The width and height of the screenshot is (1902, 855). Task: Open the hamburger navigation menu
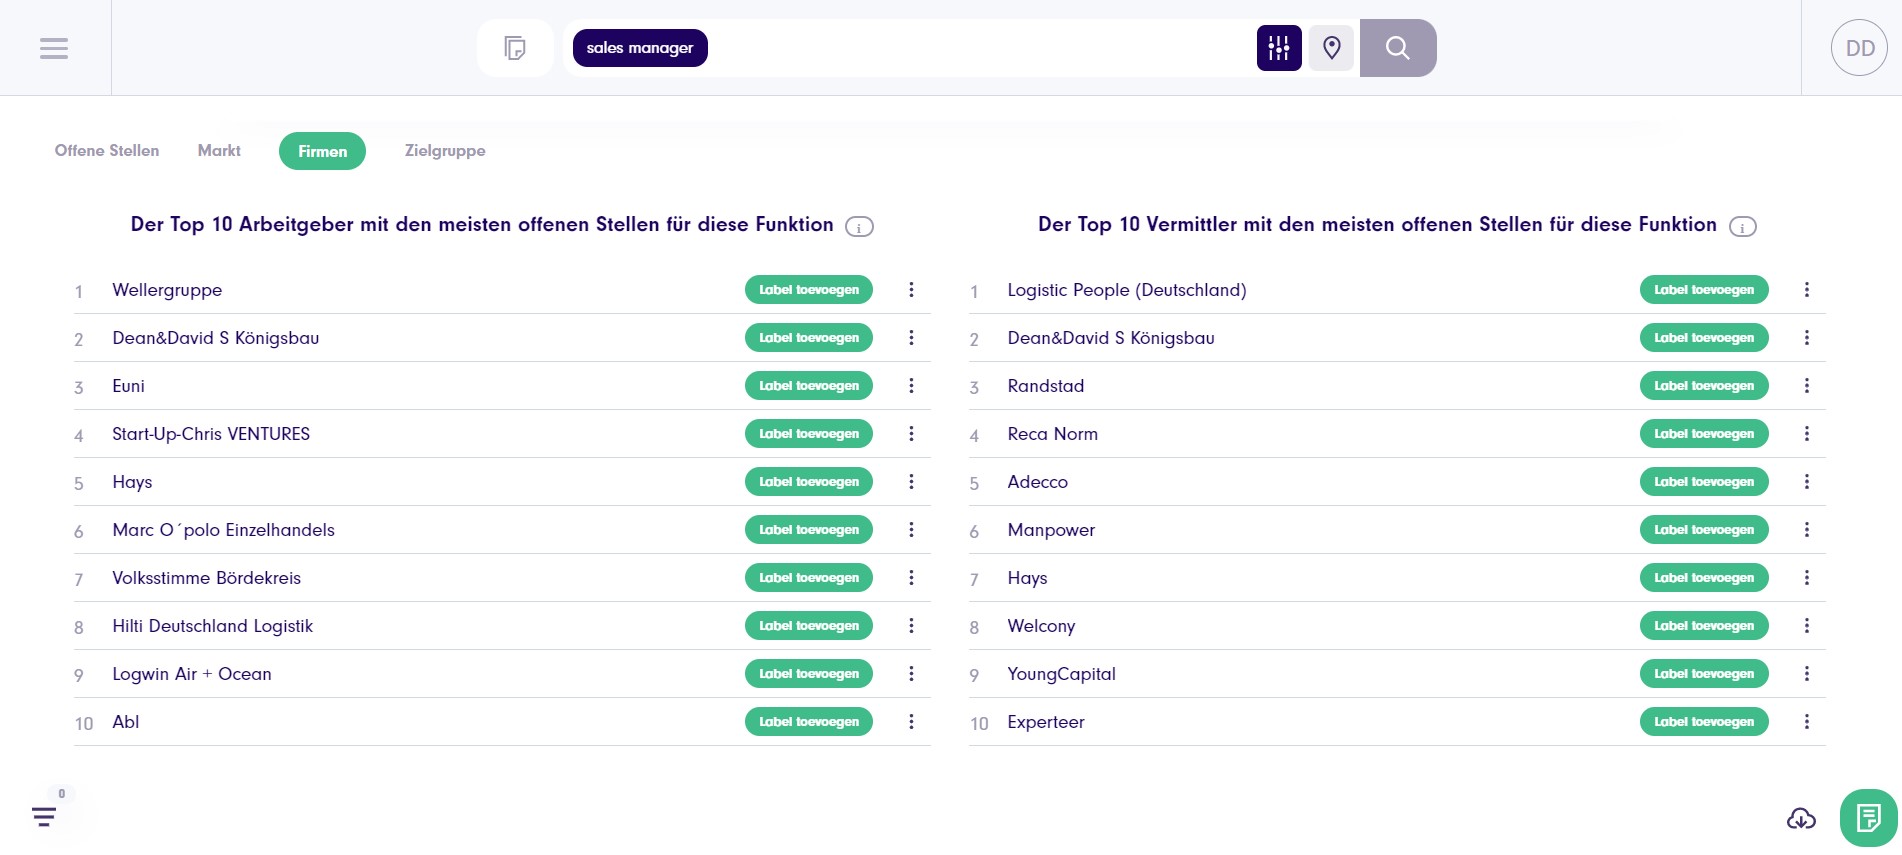pos(54,48)
